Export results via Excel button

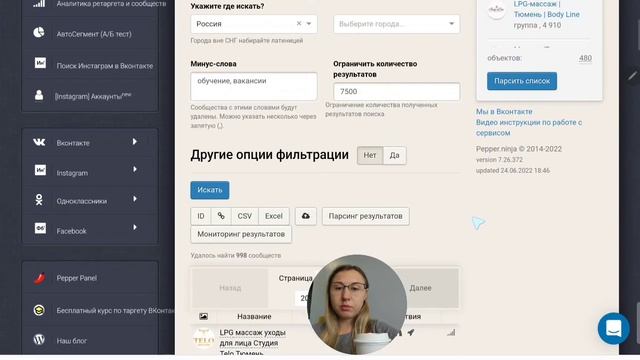(x=274, y=216)
